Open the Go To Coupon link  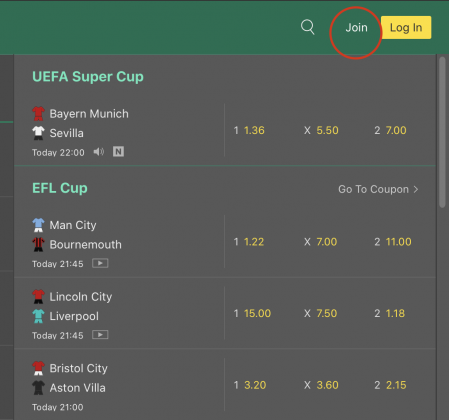coord(378,189)
